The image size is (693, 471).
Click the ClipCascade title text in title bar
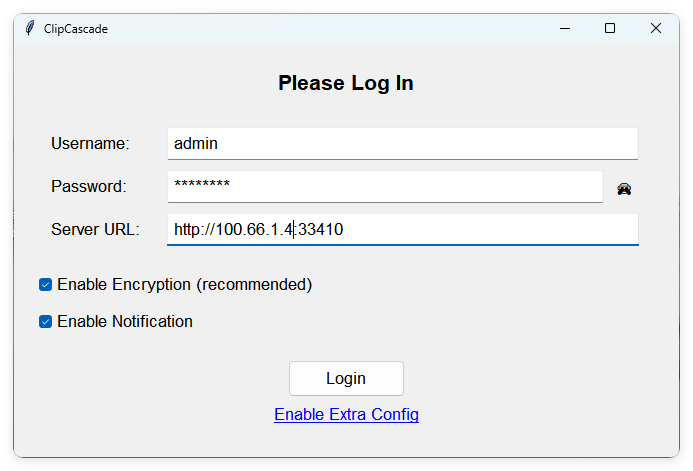[76, 29]
